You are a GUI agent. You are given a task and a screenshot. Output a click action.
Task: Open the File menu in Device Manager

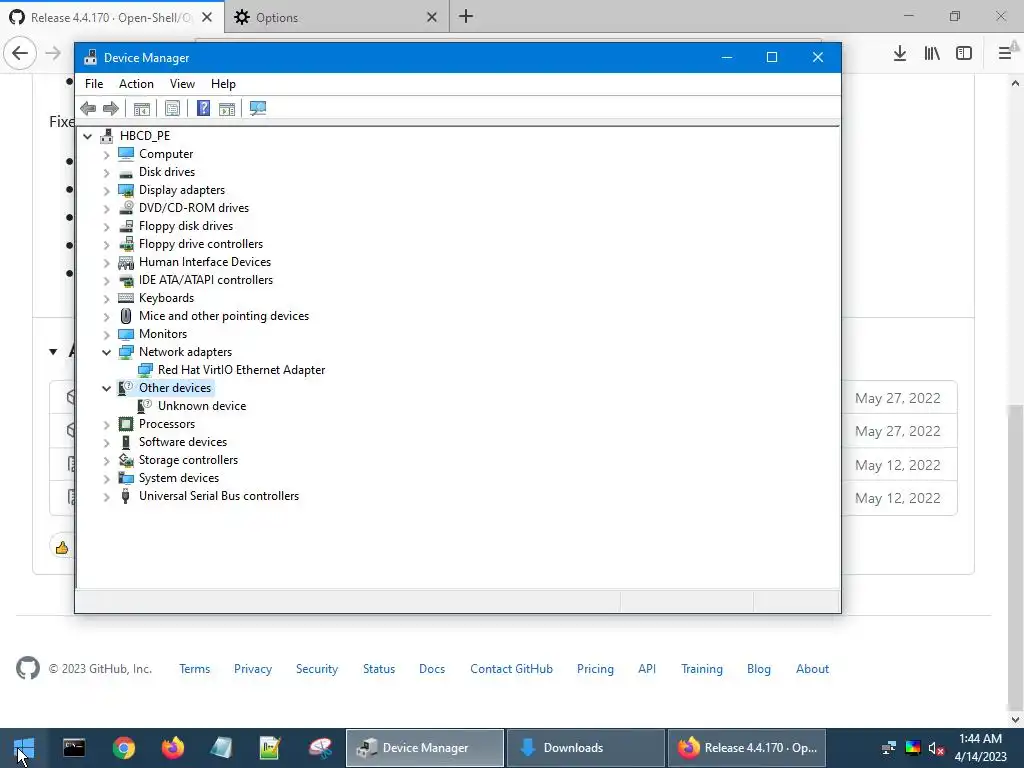click(x=94, y=84)
